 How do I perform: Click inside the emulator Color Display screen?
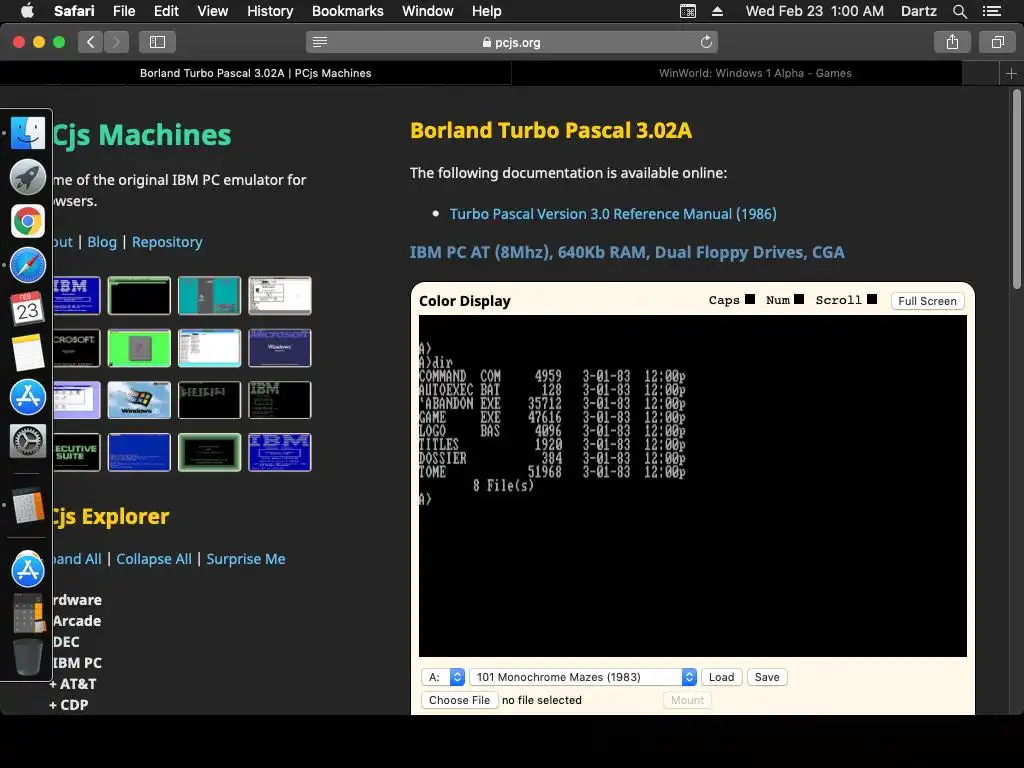692,486
